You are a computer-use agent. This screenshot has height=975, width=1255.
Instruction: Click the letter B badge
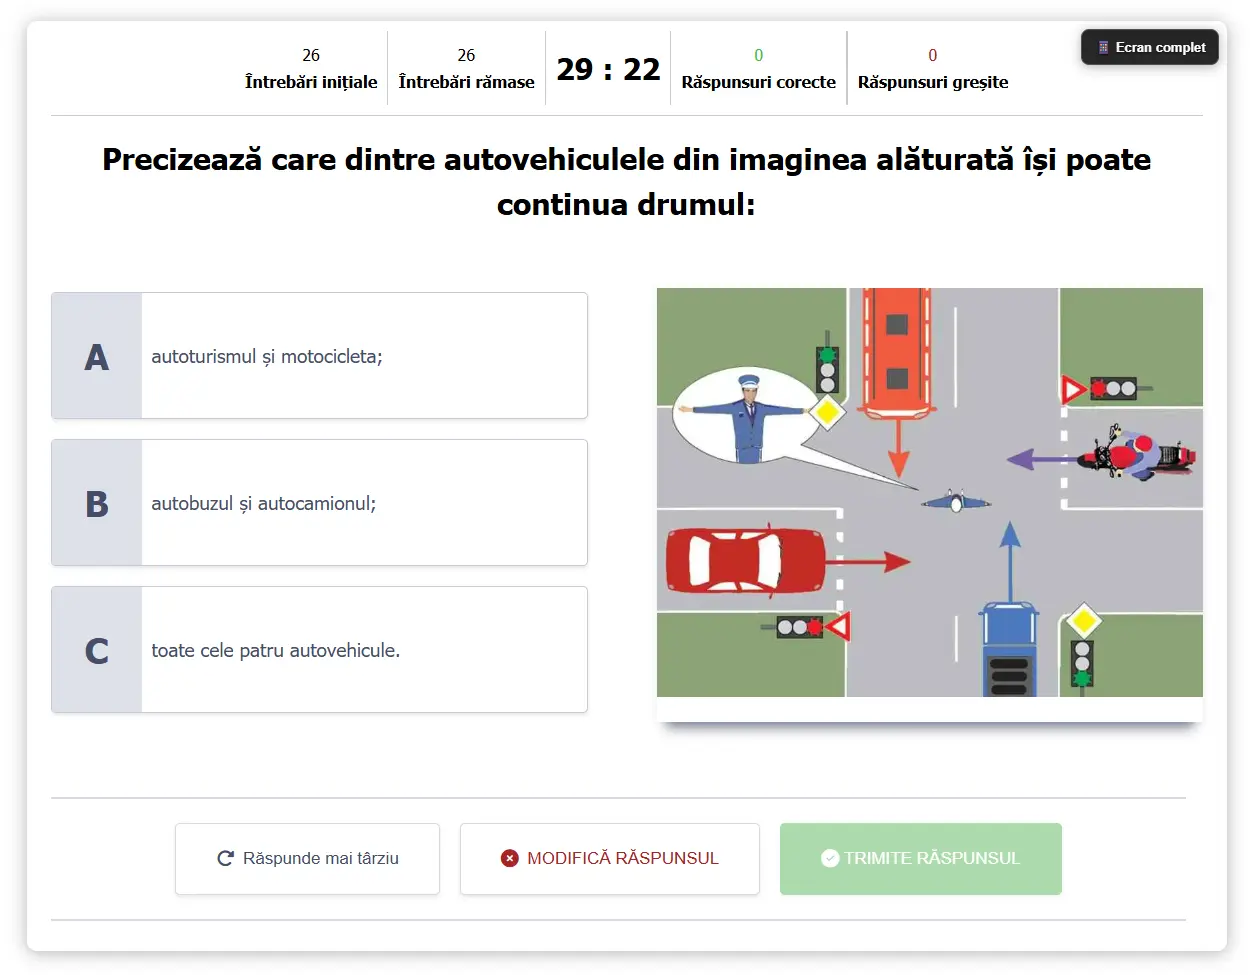[97, 503]
